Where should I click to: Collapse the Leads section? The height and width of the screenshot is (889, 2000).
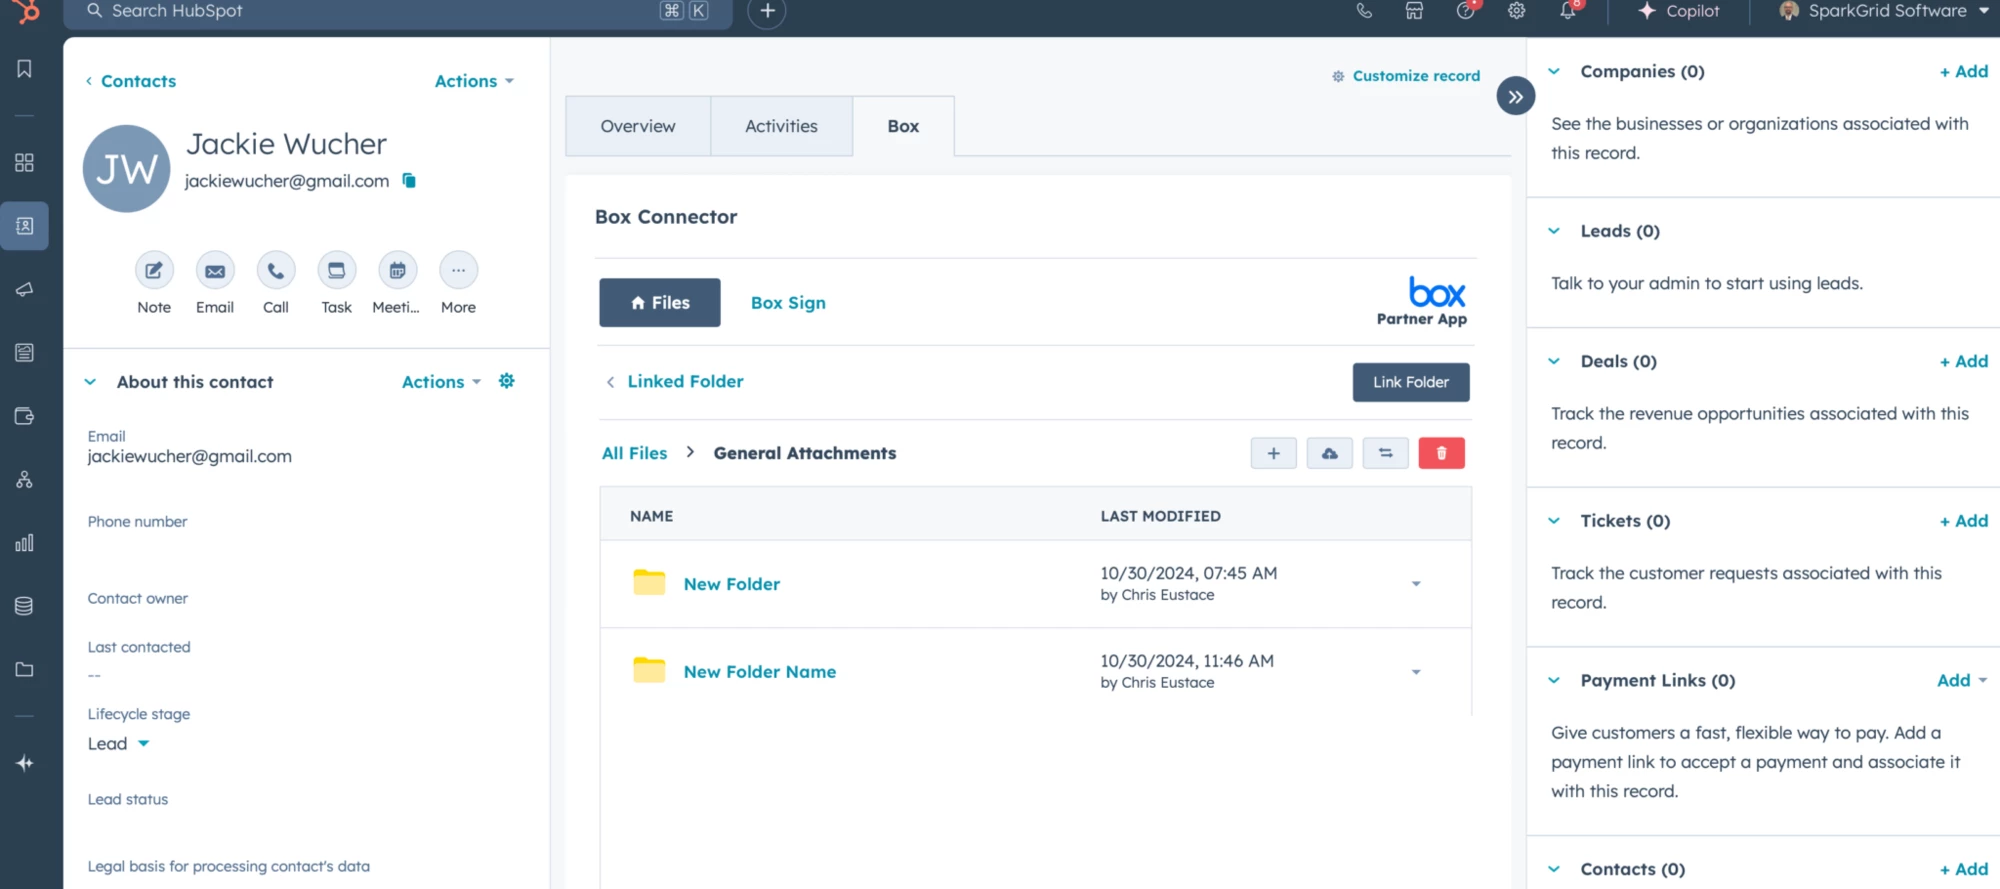click(x=1554, y=231)
